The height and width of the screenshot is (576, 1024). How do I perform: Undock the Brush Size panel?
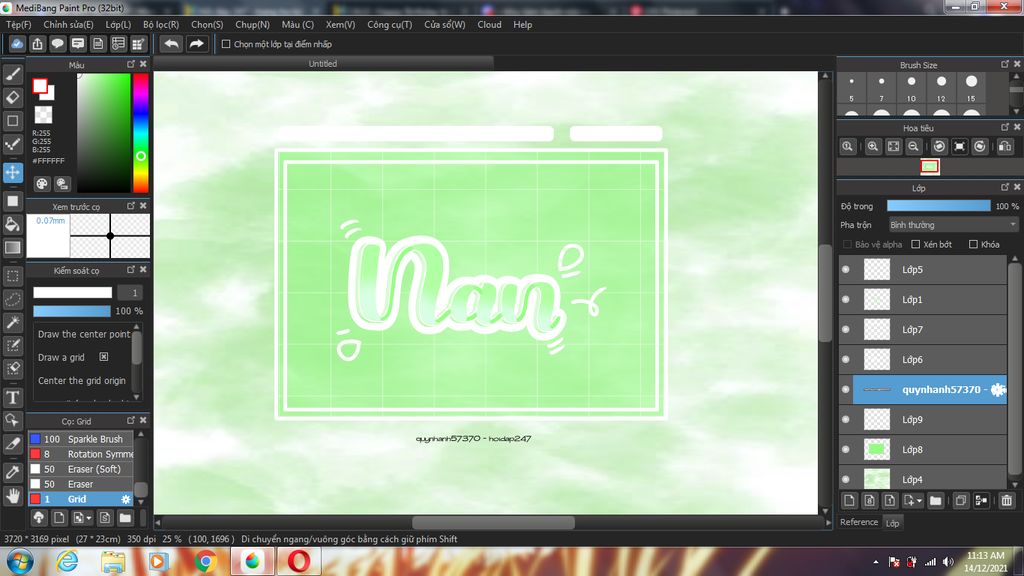[1004, 64]
